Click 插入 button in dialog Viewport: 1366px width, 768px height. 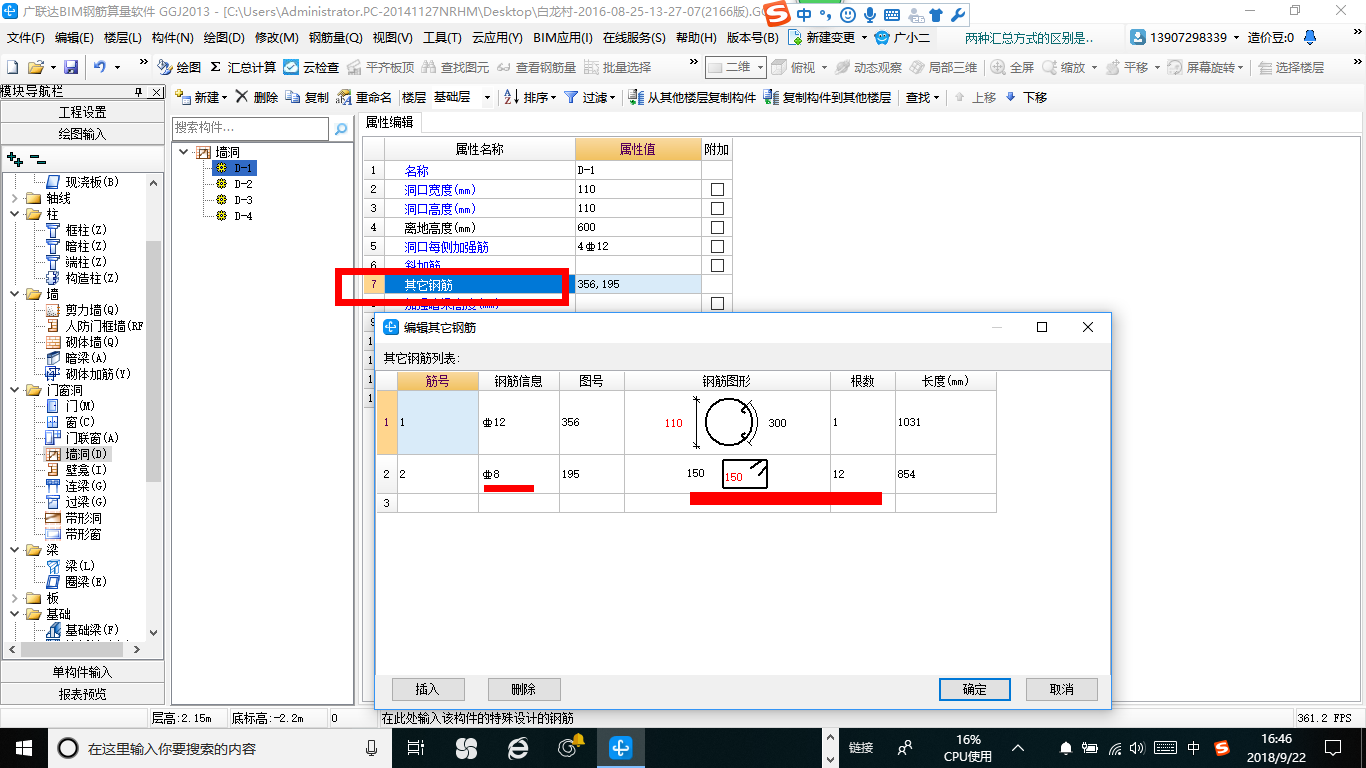point(427,689)
